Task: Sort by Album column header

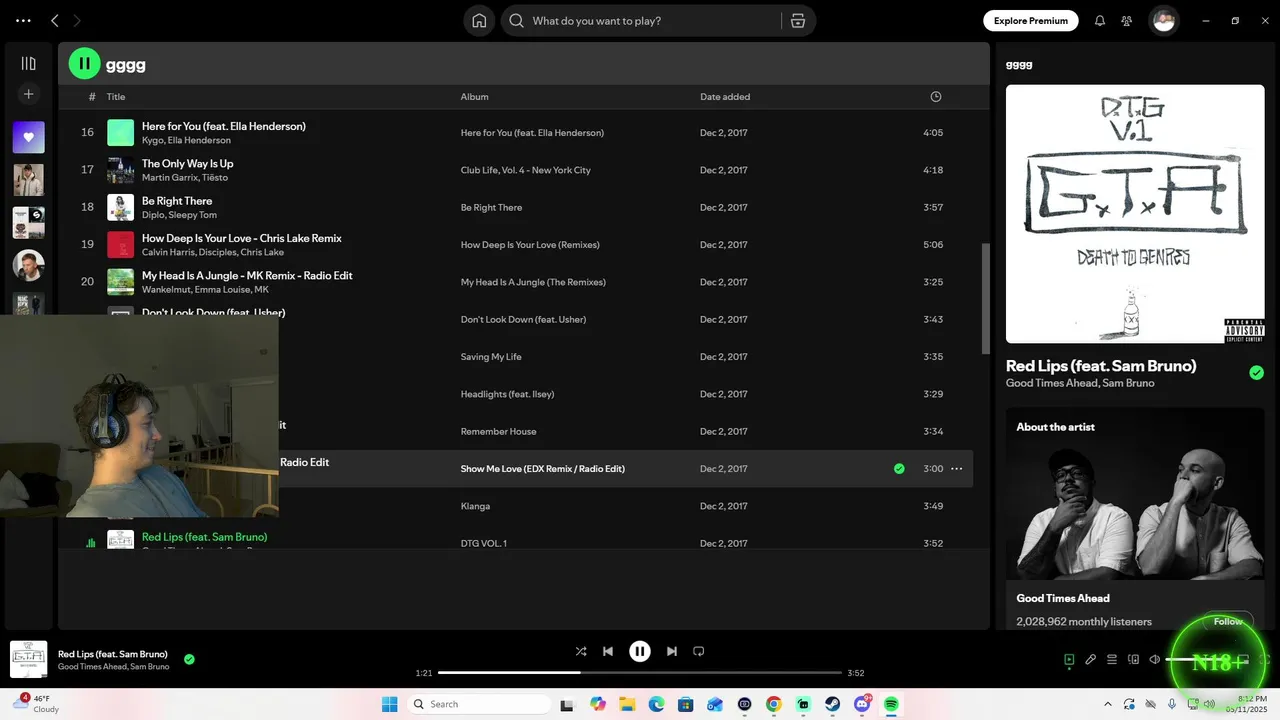Action: [x=474, y=97]
